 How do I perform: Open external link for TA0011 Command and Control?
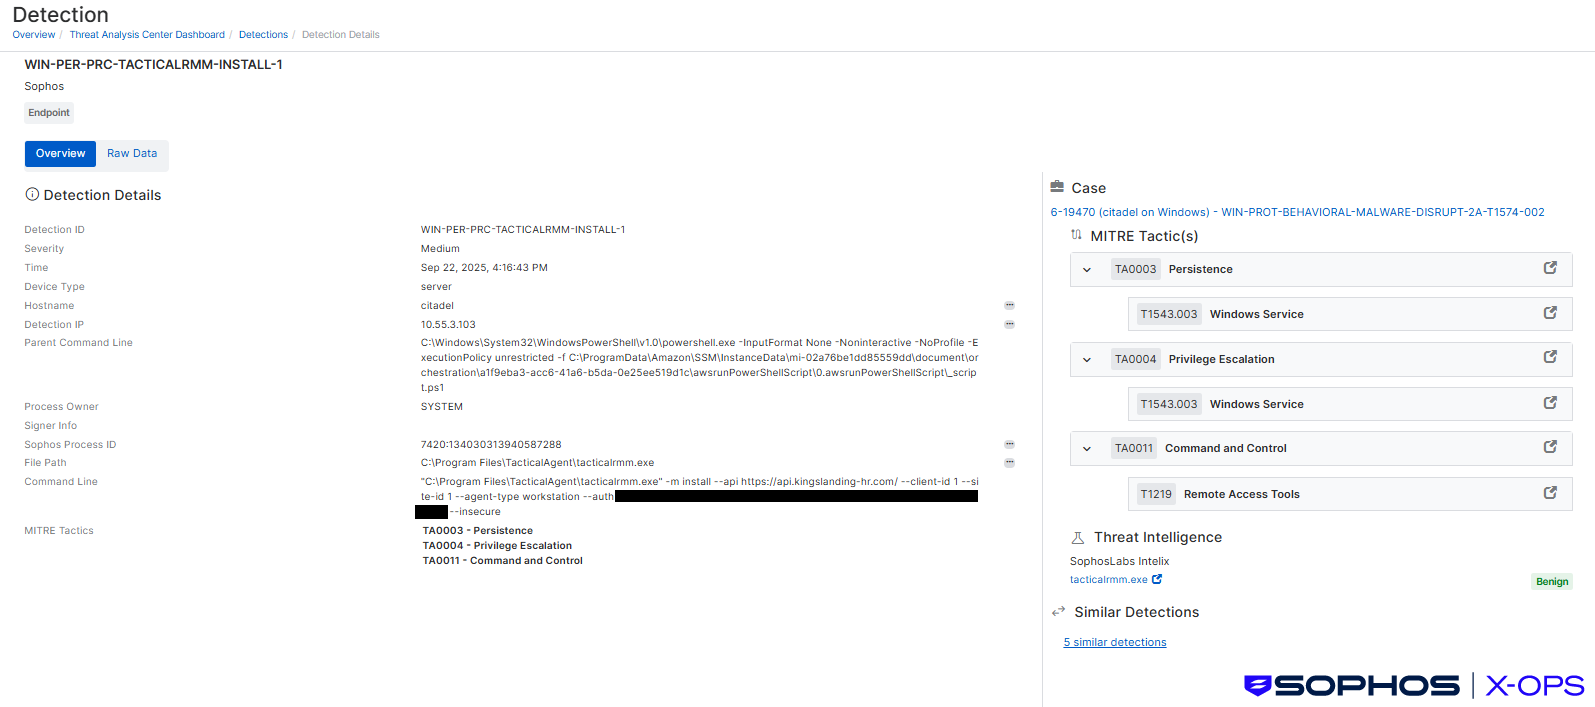tap(1550, 447)
